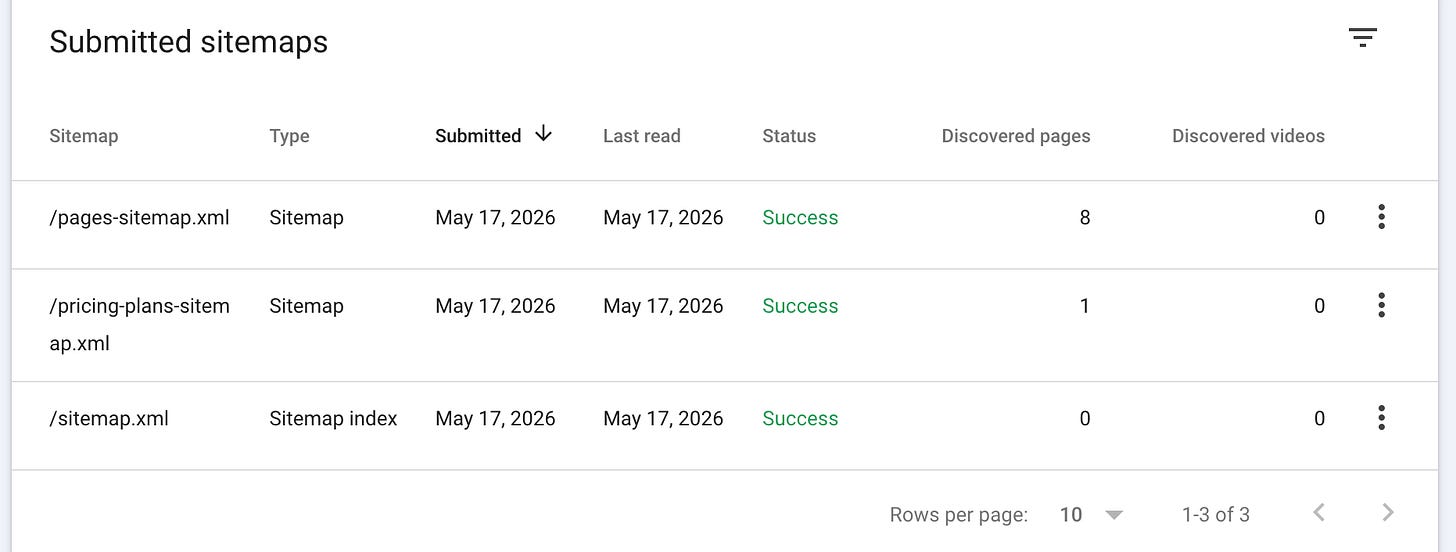This screenshot has height=552, width=1456.
Task: Select the rows per page value 10
Action: [1071, 515]
